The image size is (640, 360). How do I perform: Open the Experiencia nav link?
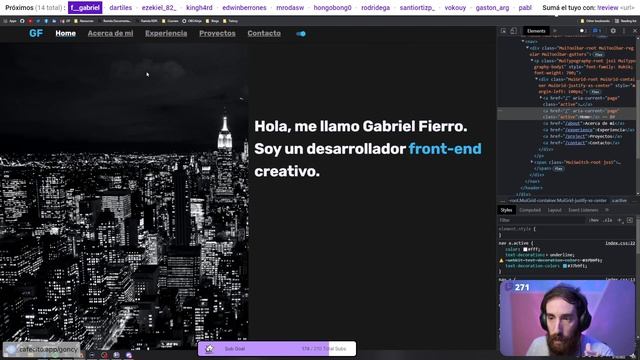tap(166, 33)
